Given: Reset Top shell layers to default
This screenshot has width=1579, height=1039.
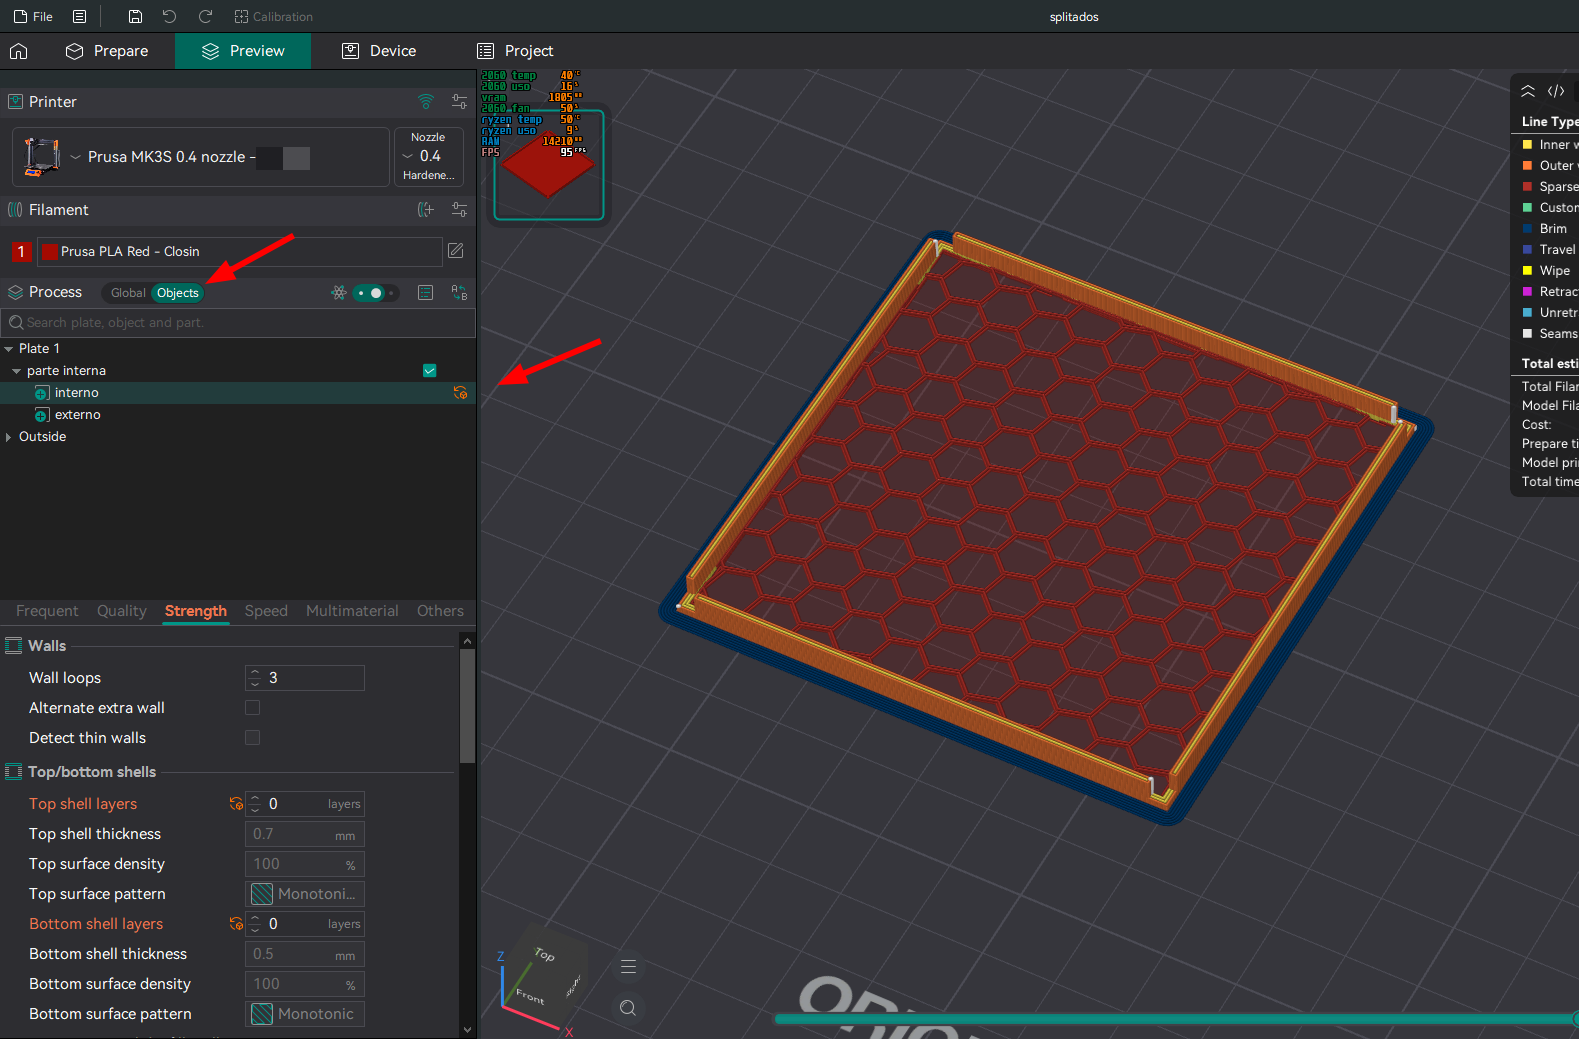Looking at the screenshot, I should tap(236, 804).
